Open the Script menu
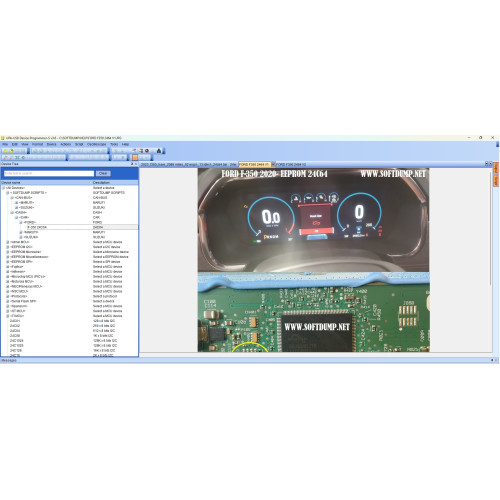500x500 pixels. click(79, 144)
